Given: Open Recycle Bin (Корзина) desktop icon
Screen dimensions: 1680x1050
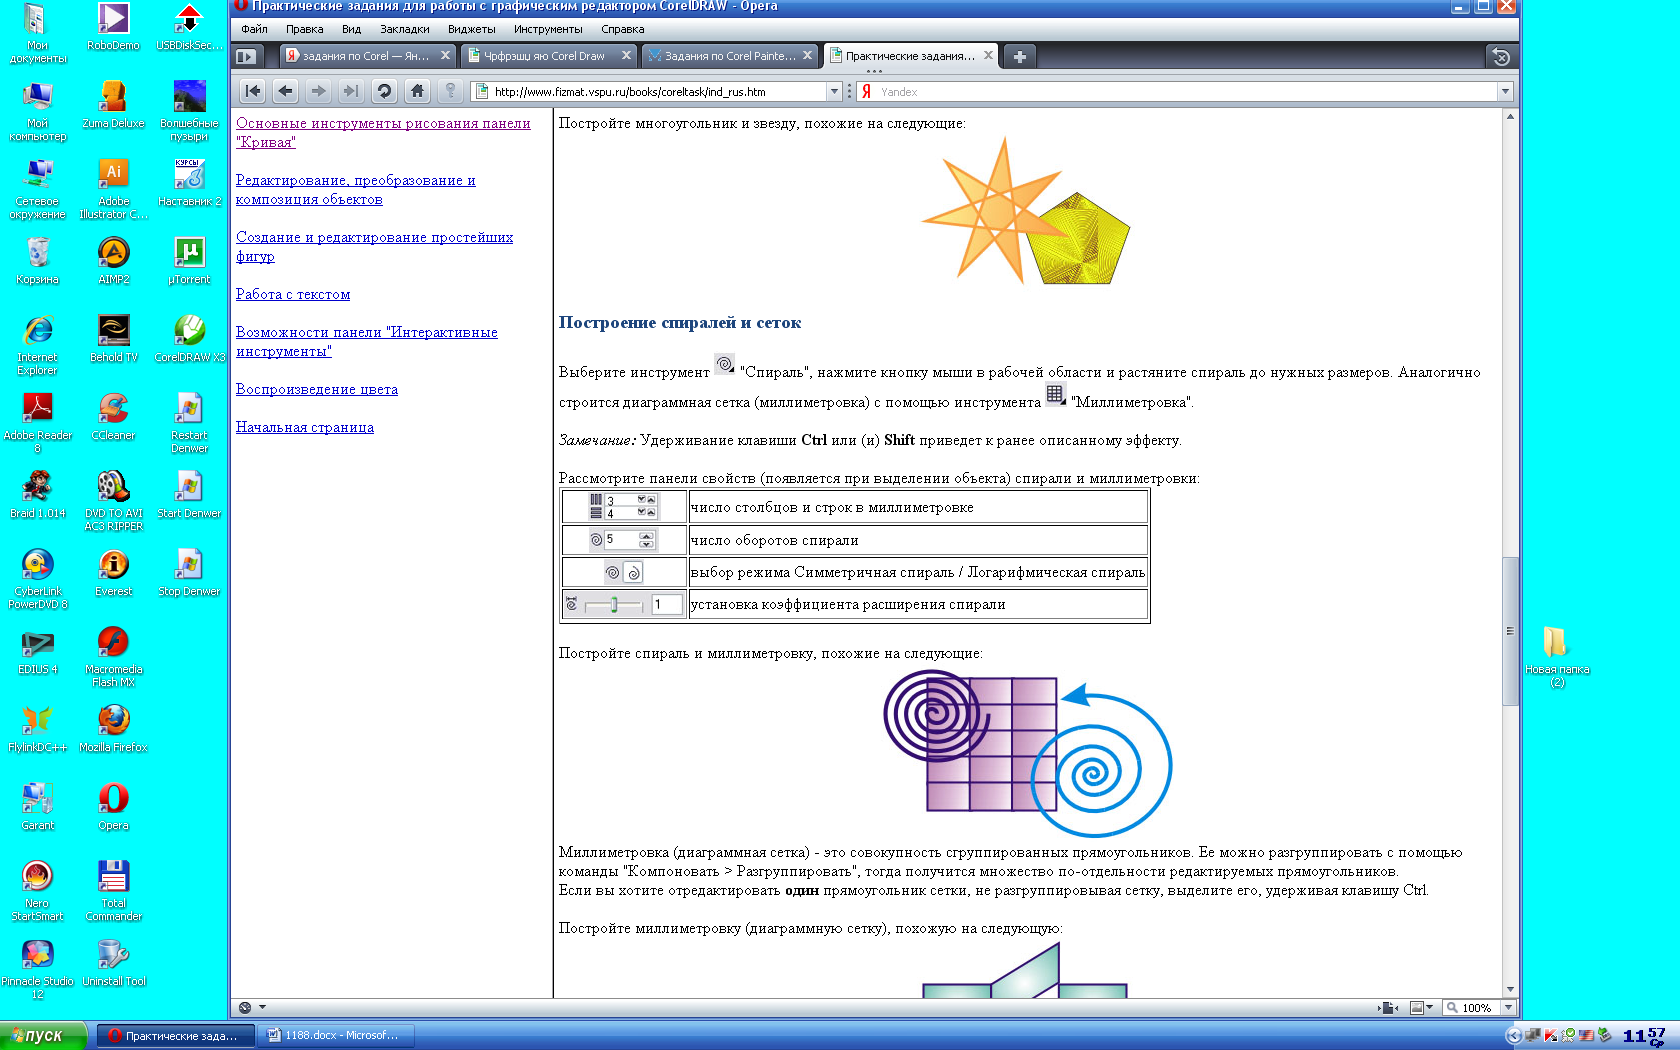Looking at the screenshot, I should click(x=37, y=261).
